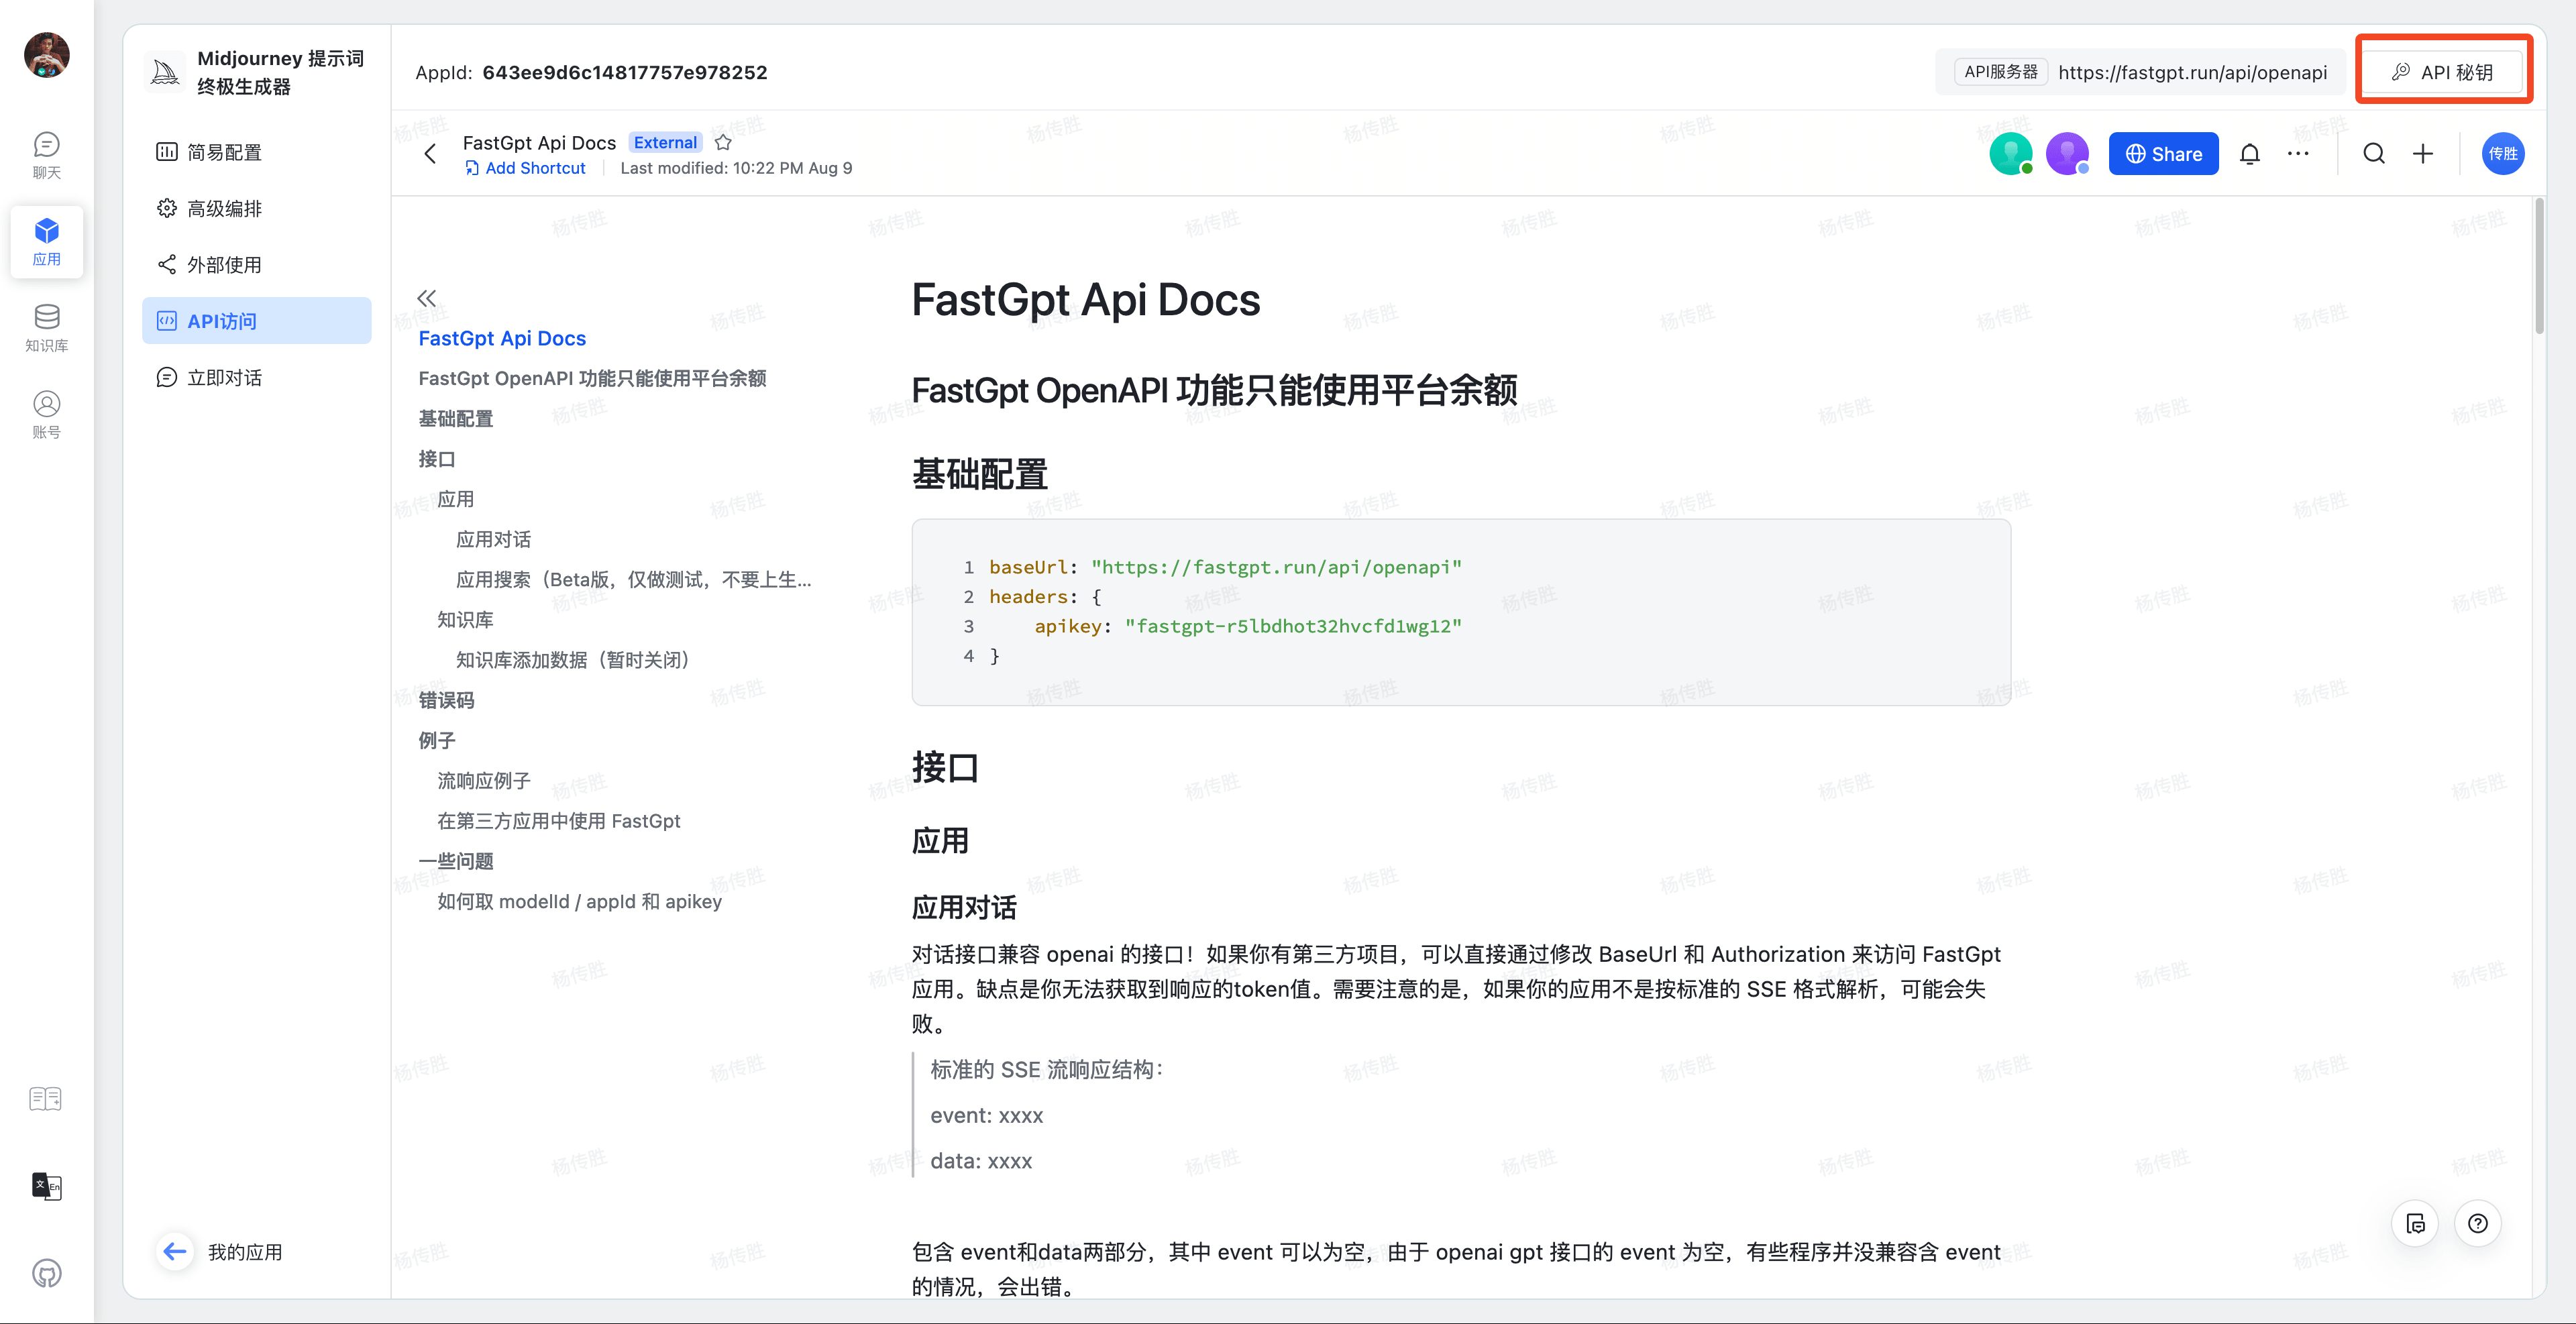Select the 高级编排 menu item
This screenshot has width=2576, height=1324.
pyautogui.click(x=223, y=208)
